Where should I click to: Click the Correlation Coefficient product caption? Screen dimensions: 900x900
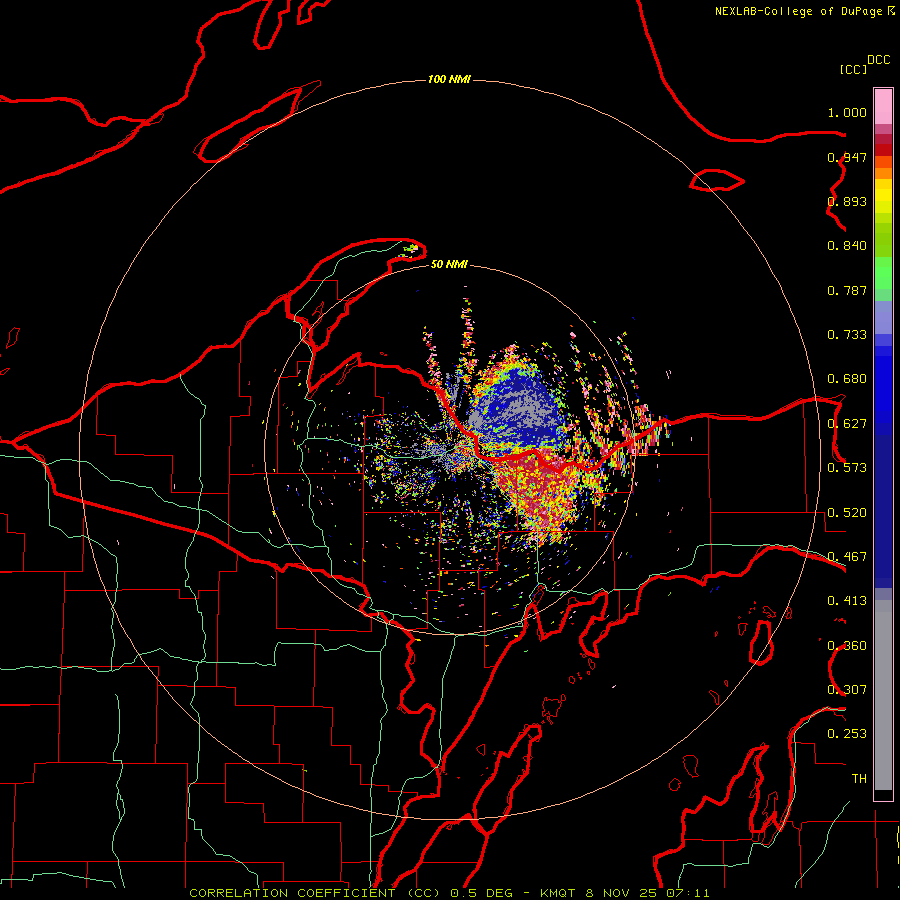[x=449, y=893]
